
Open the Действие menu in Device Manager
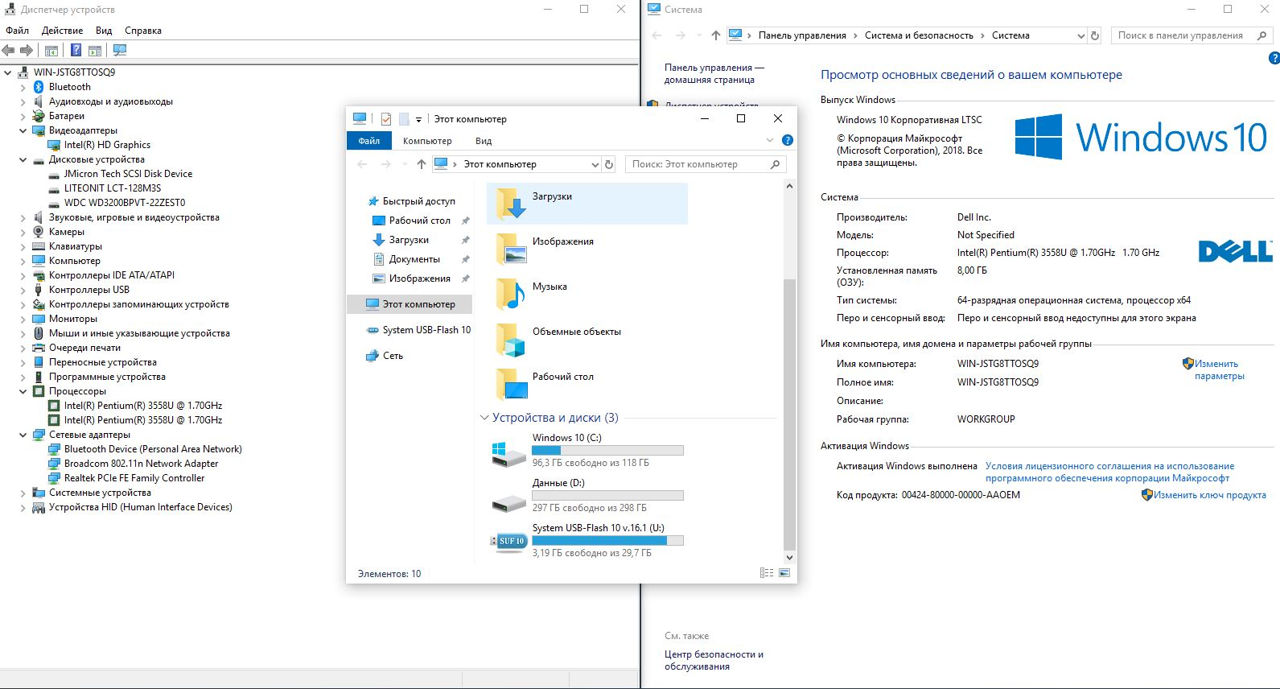pos(62,30)
